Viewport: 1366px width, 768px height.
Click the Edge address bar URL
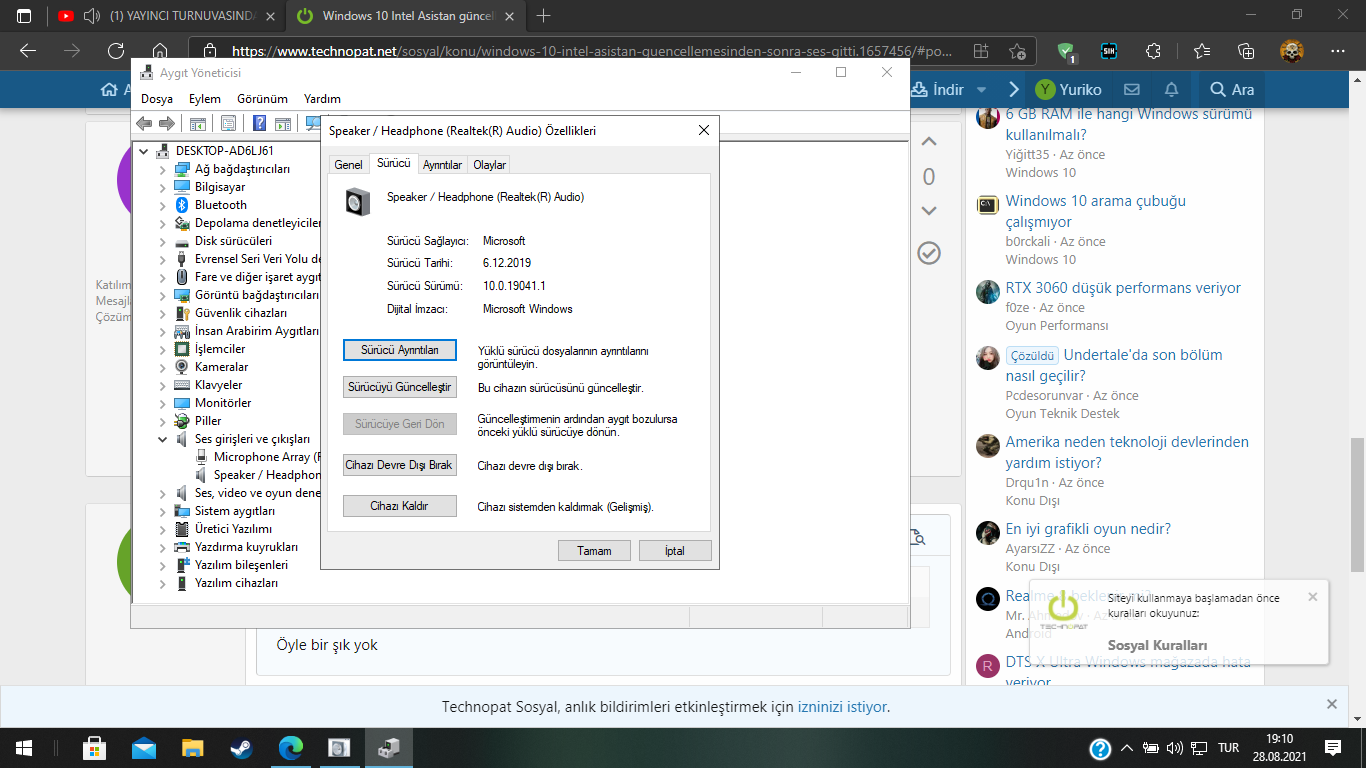pos(590,51)
